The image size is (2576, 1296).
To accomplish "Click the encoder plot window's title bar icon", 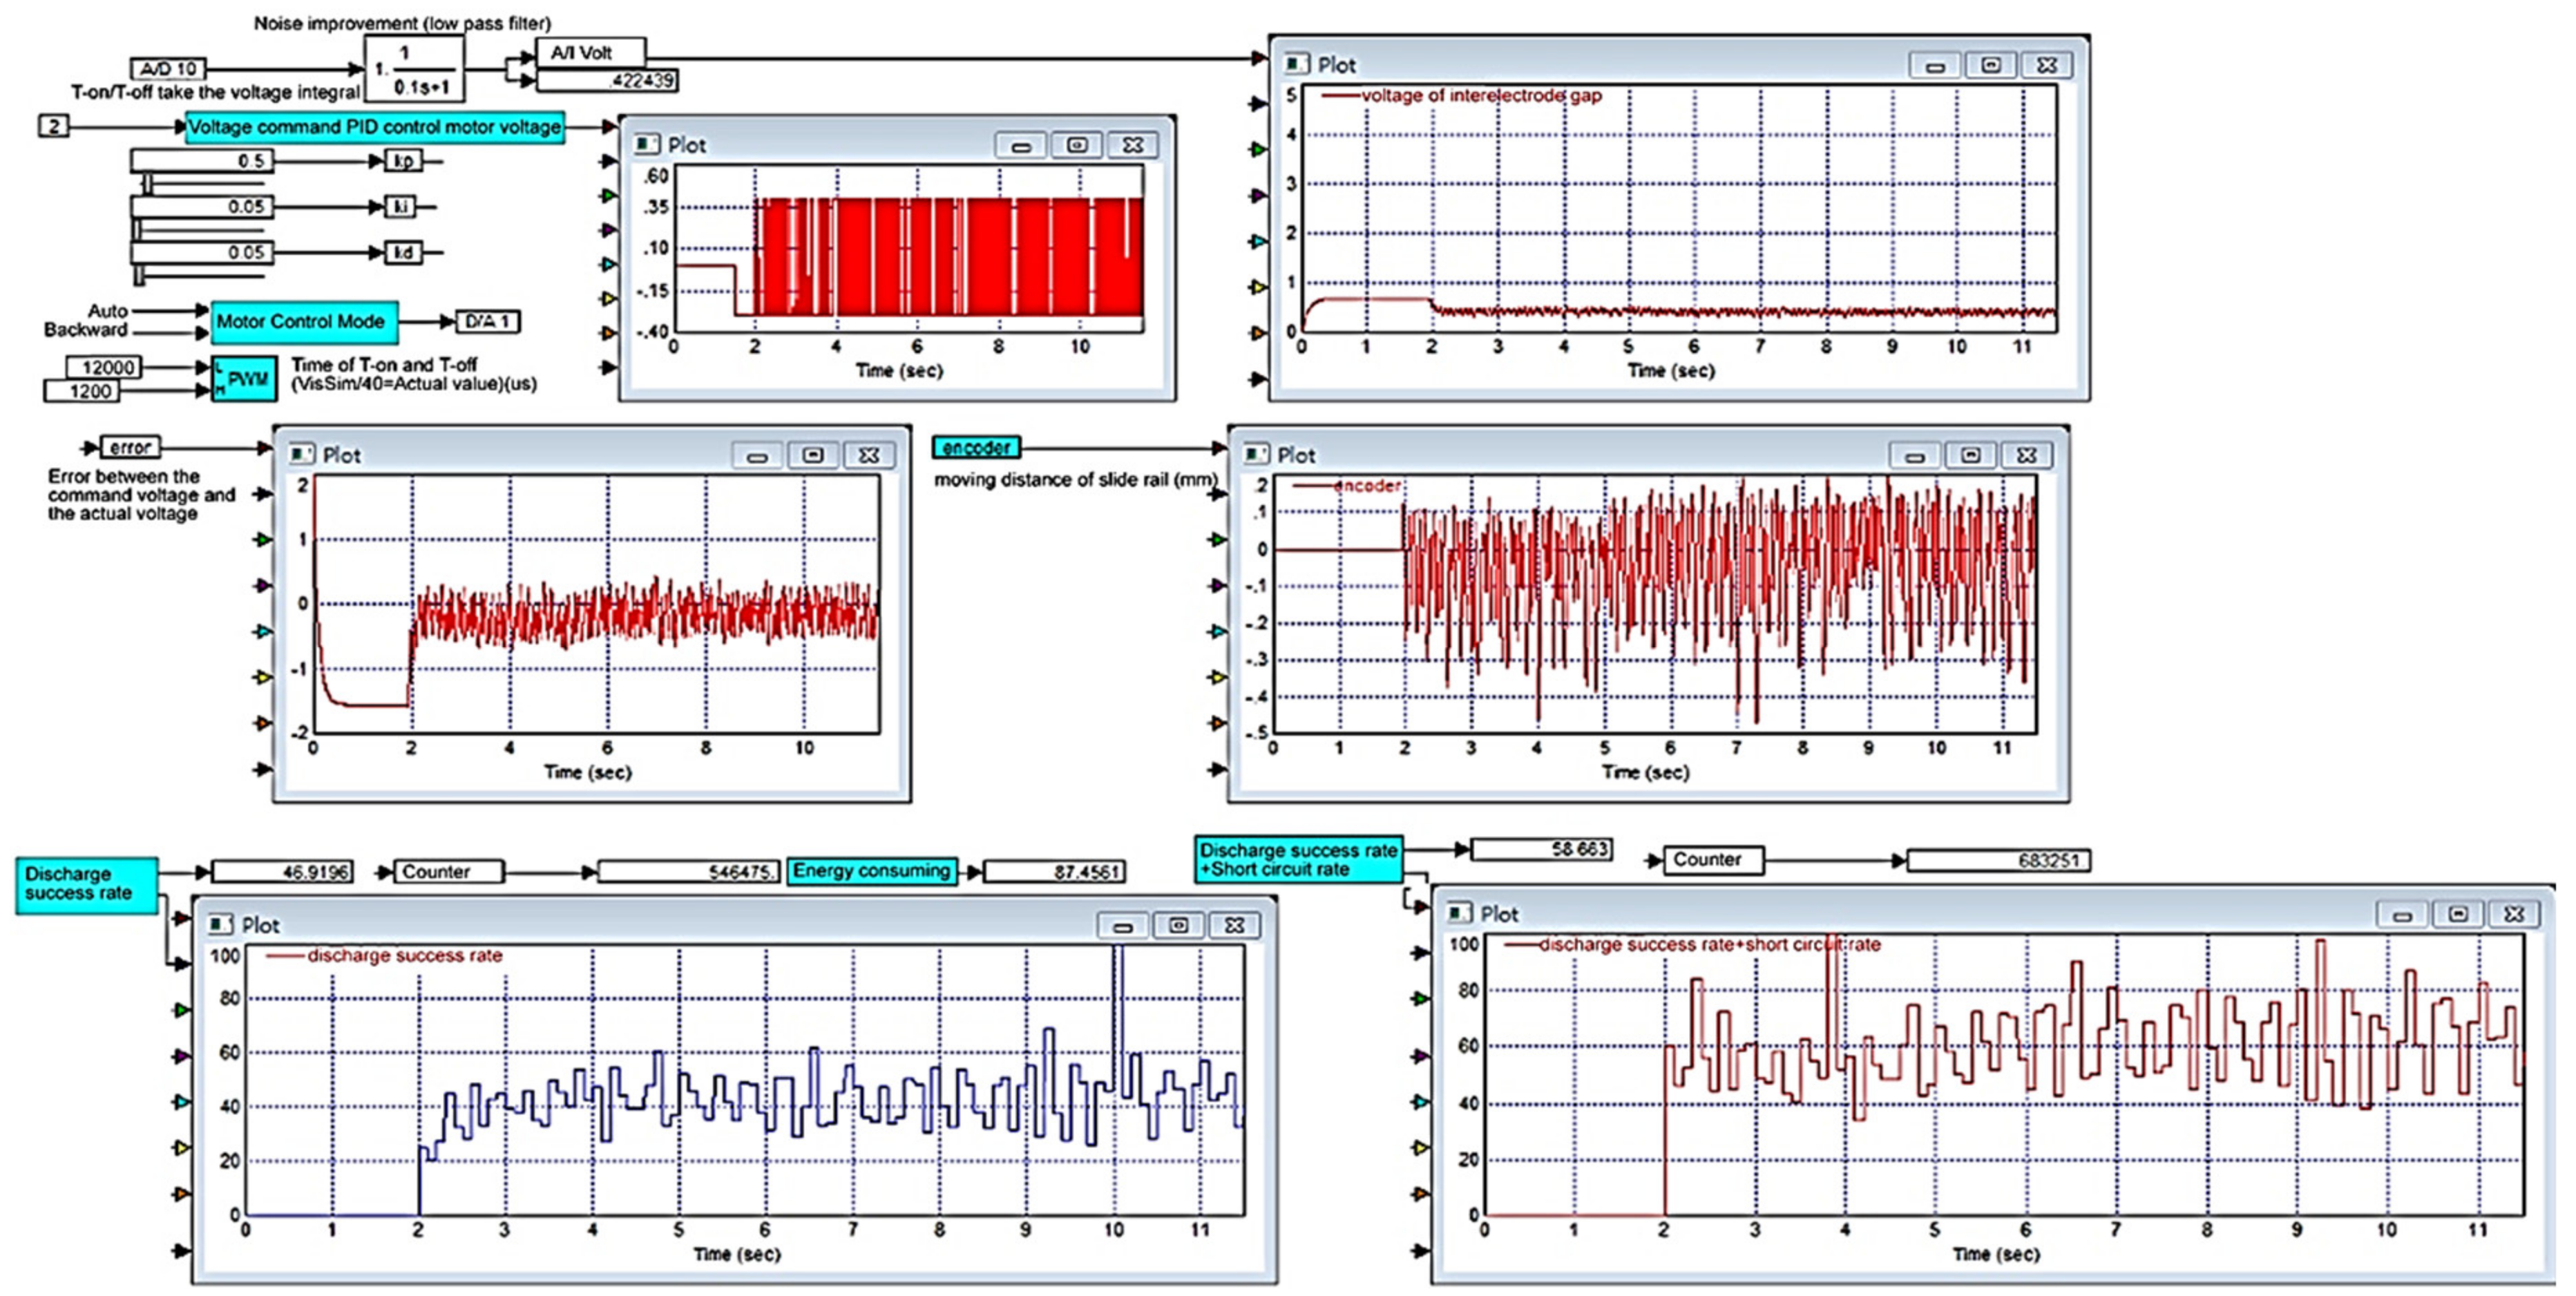I will click(x=1255, y=455).
